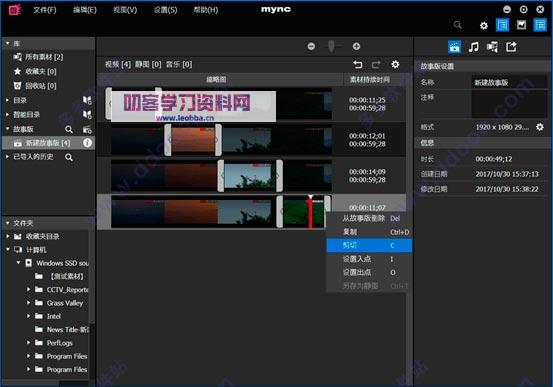Click zoom in plus button

(x=356, y=46)
